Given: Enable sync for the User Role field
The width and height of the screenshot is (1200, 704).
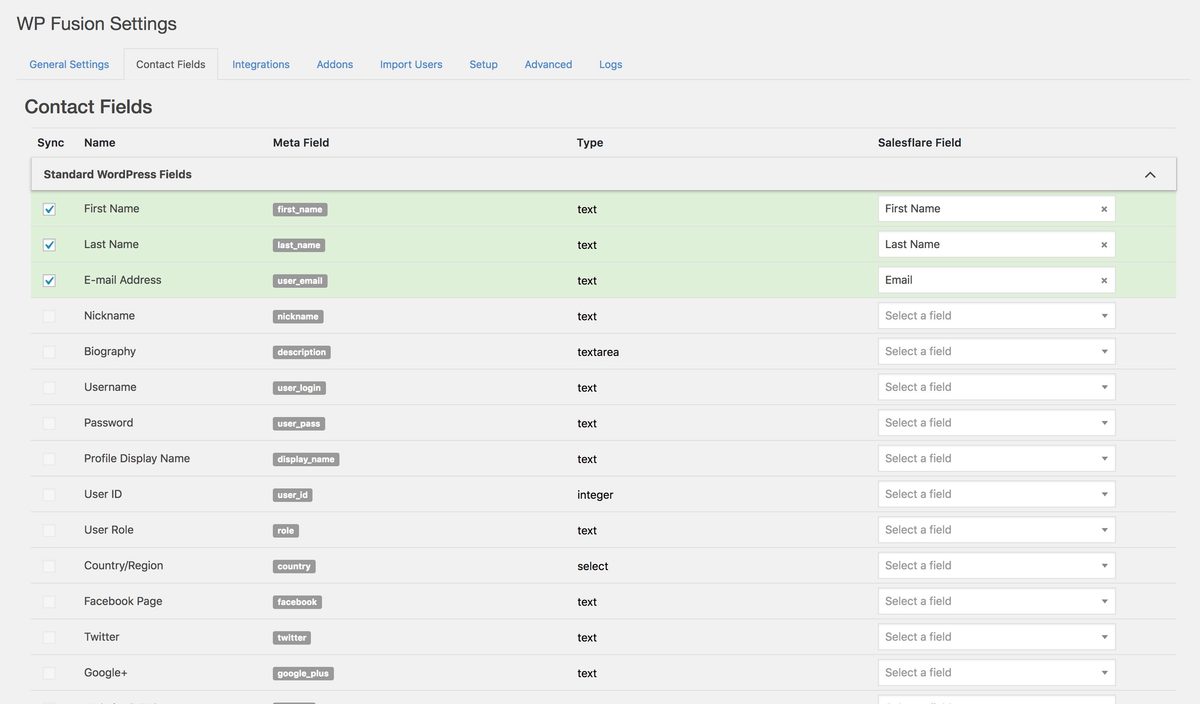Looking at the screenshot, I should pos(49,530).
